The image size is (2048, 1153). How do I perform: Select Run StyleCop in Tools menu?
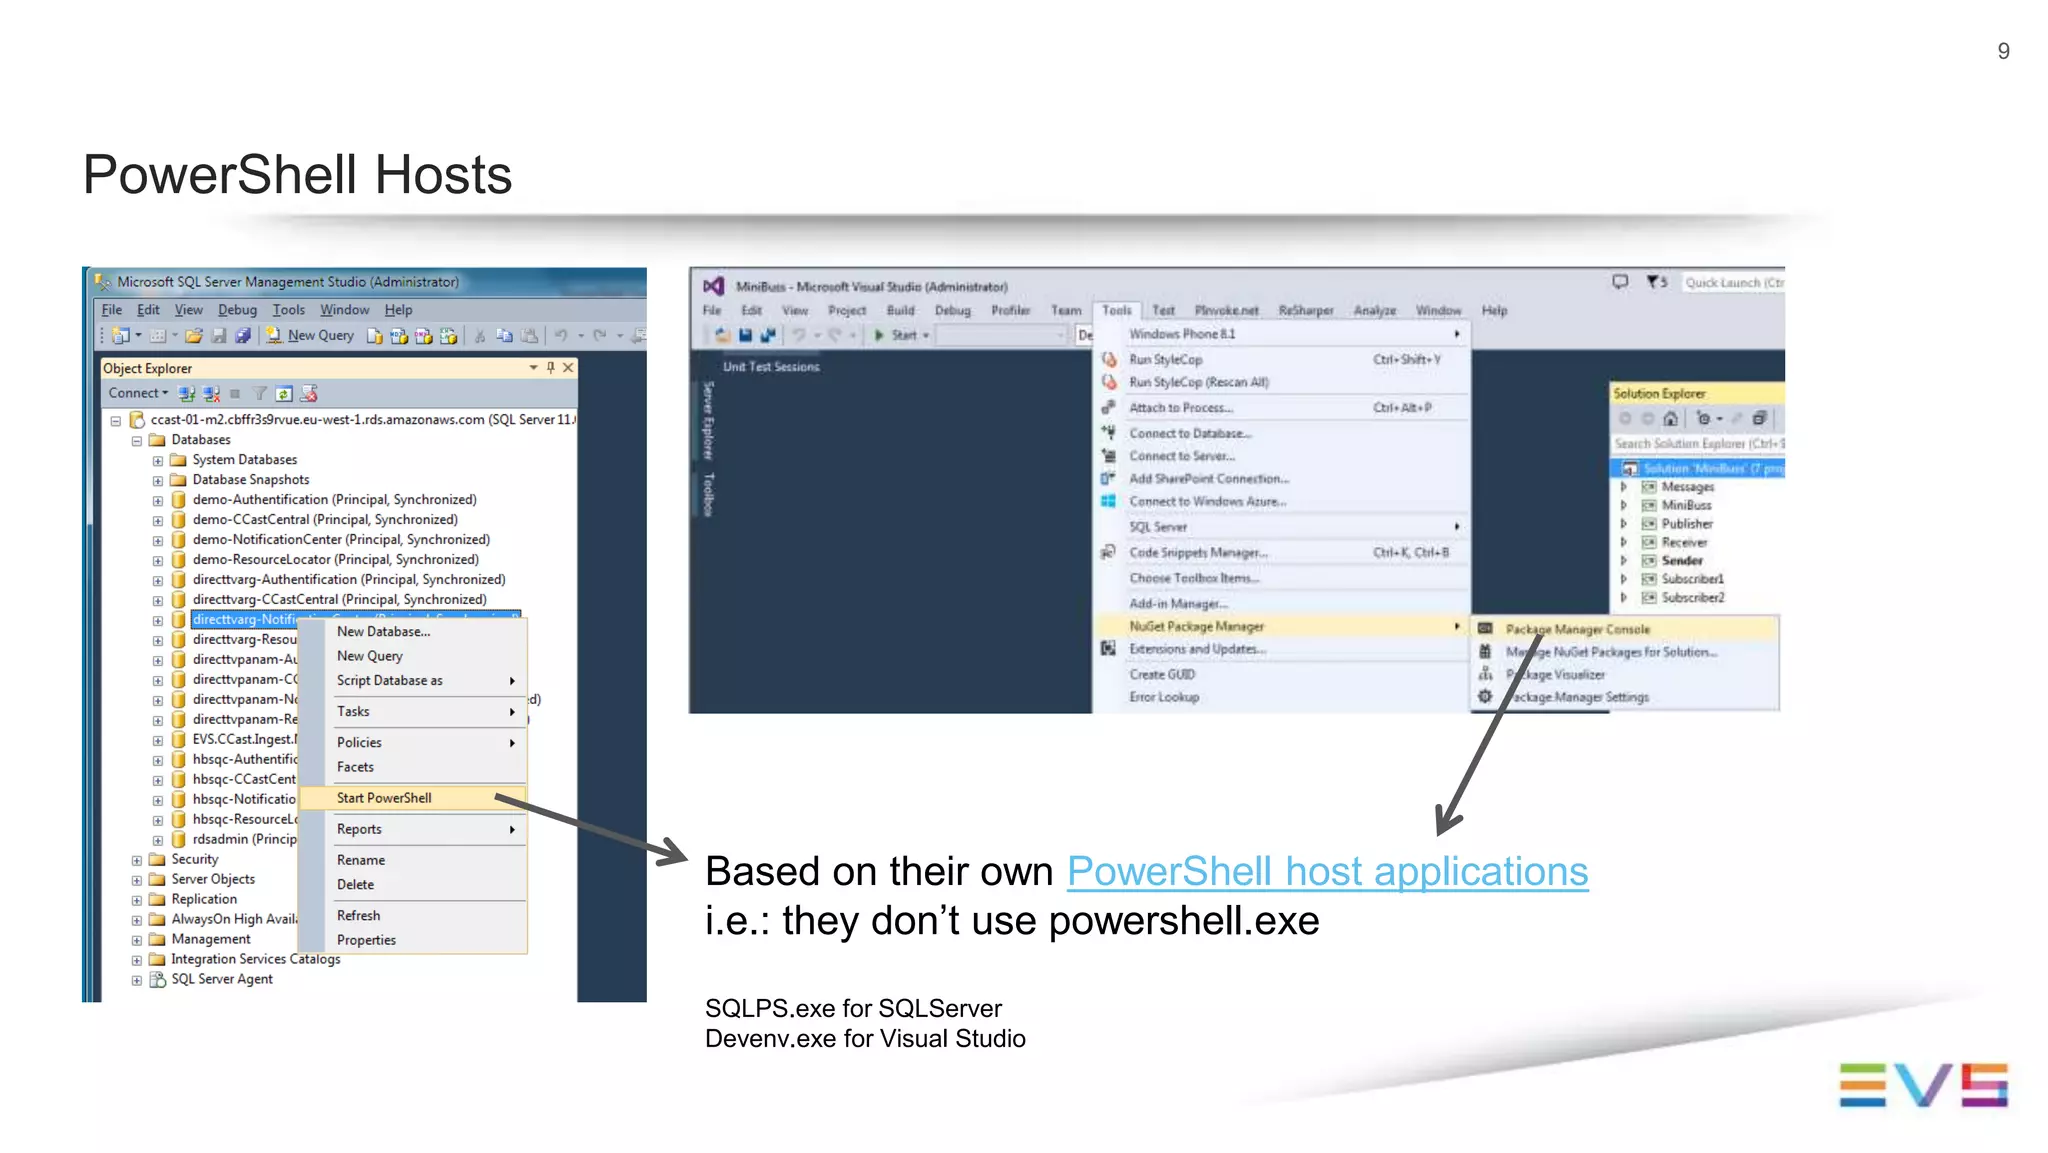tap(1283, 360)
